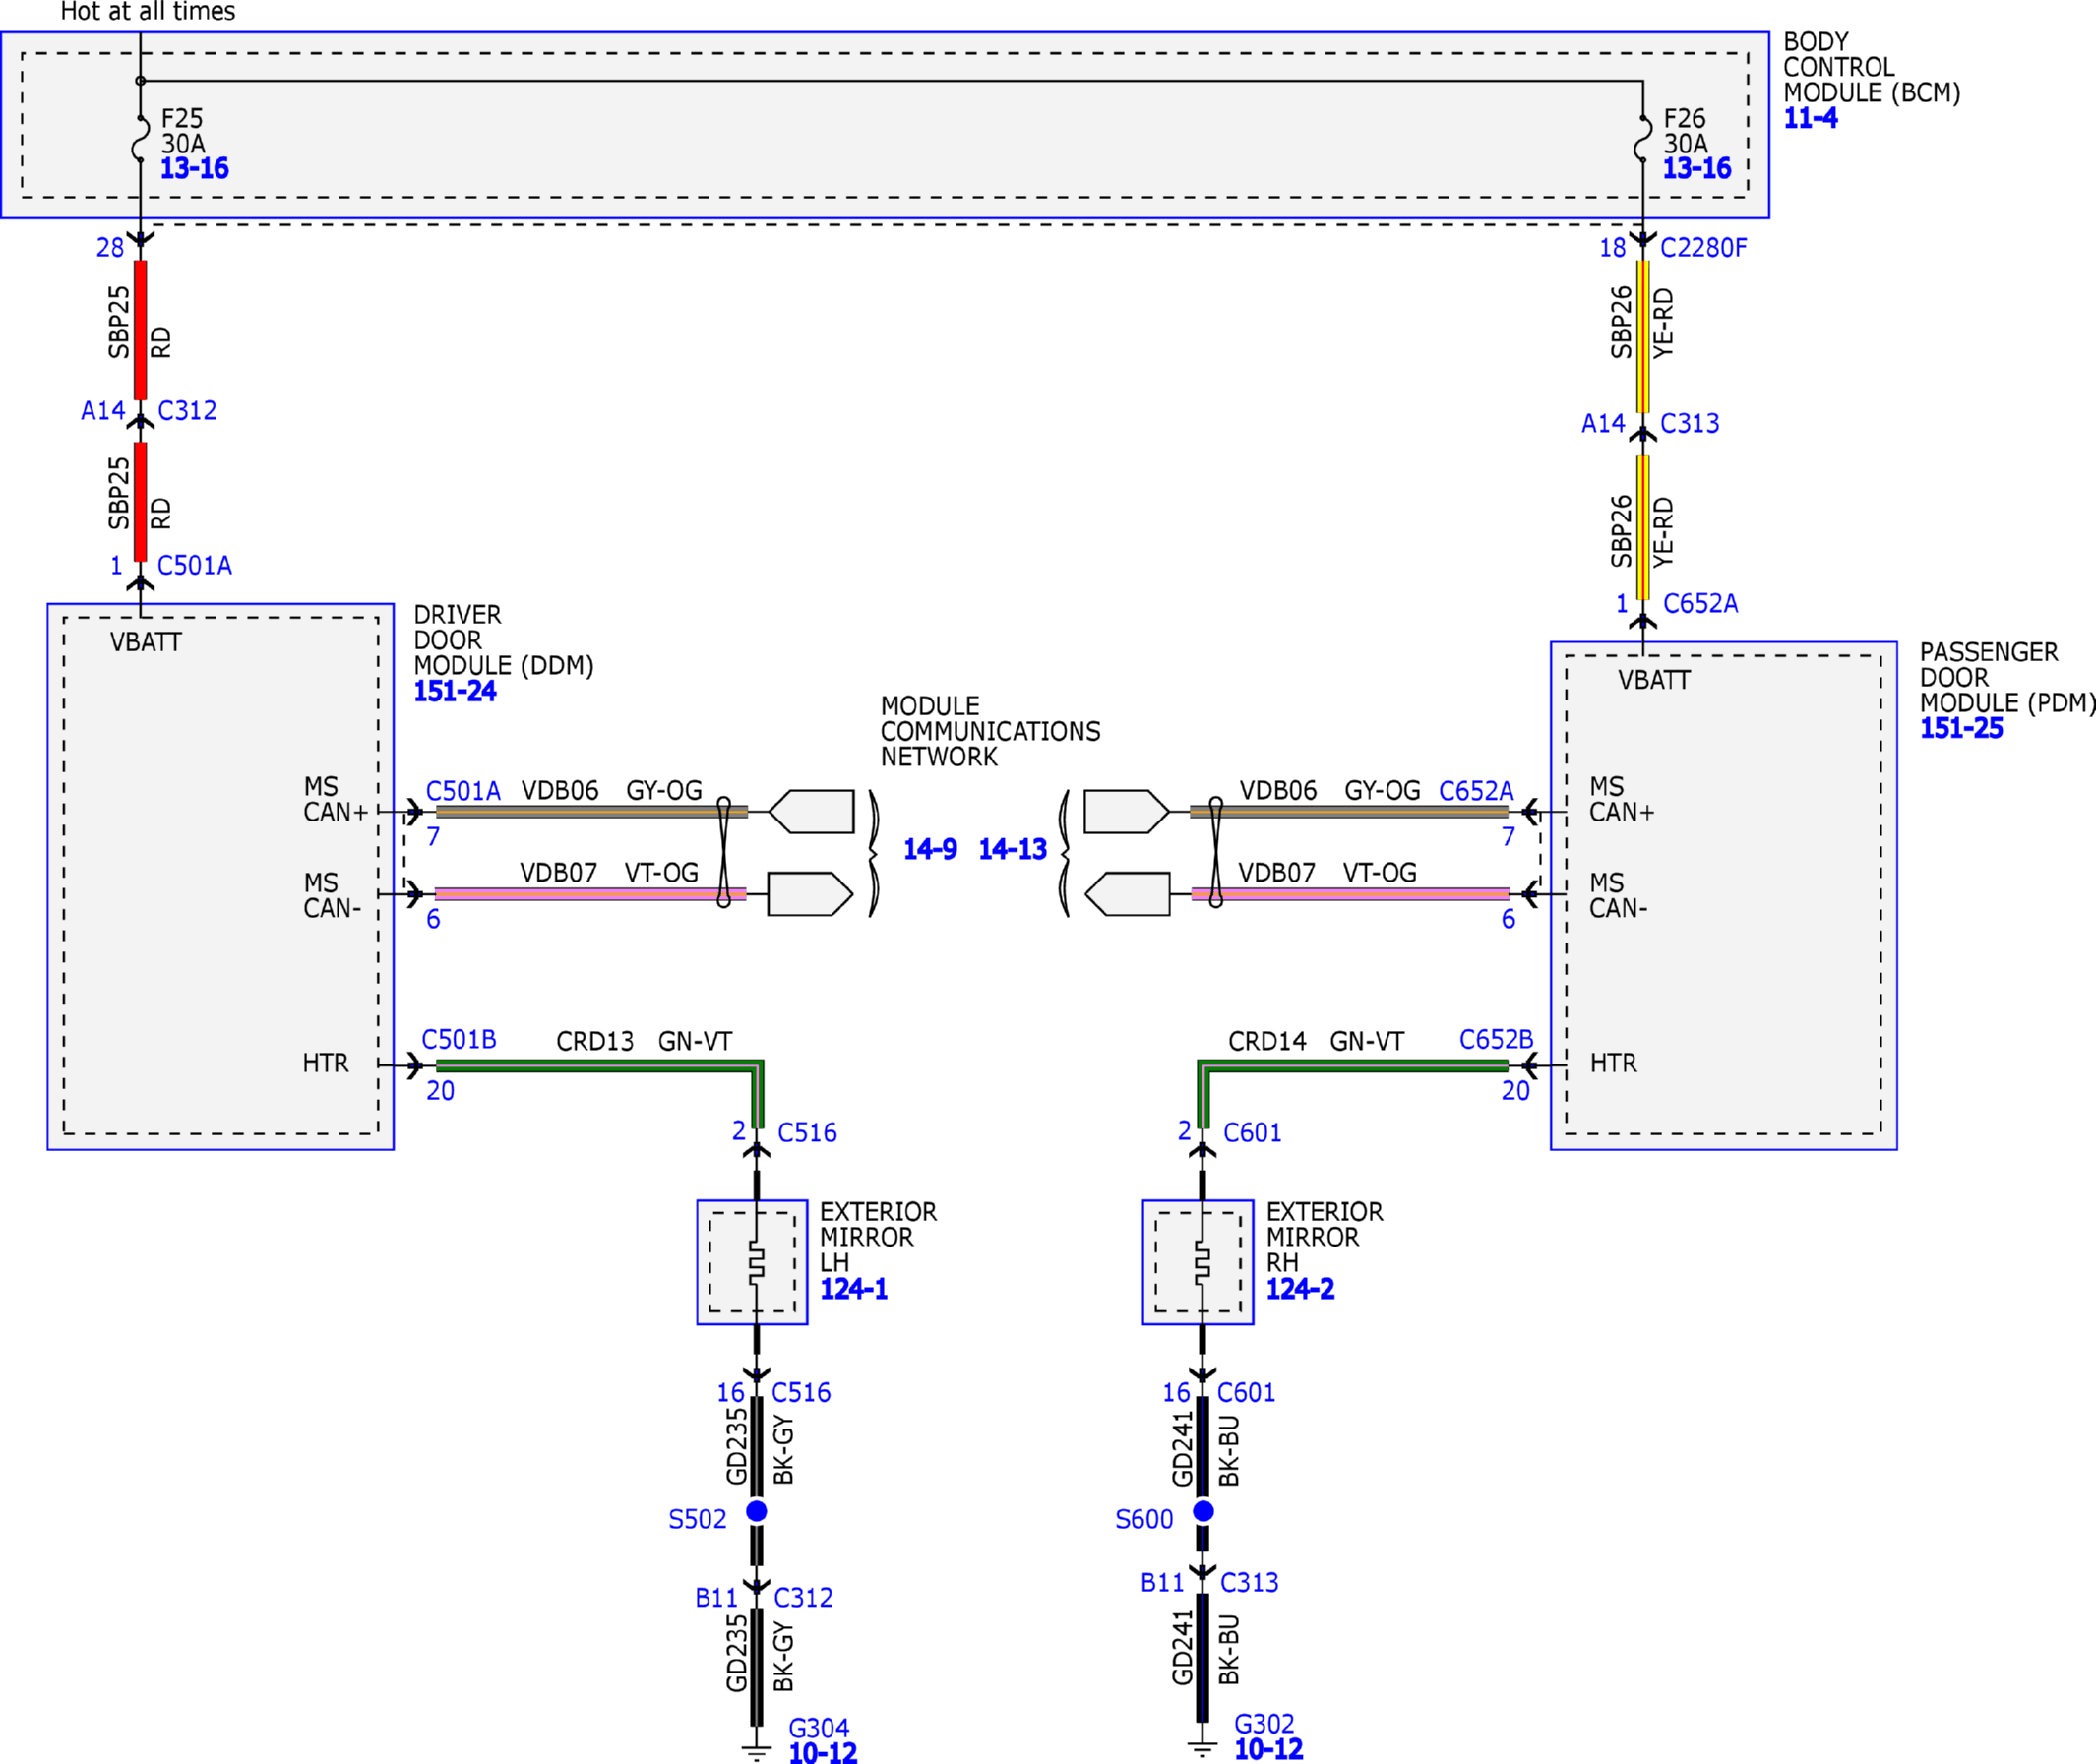Follow the 14-13 network page link
Viewport: 2096px width, 1764px height.
(x=1012, y=849)
